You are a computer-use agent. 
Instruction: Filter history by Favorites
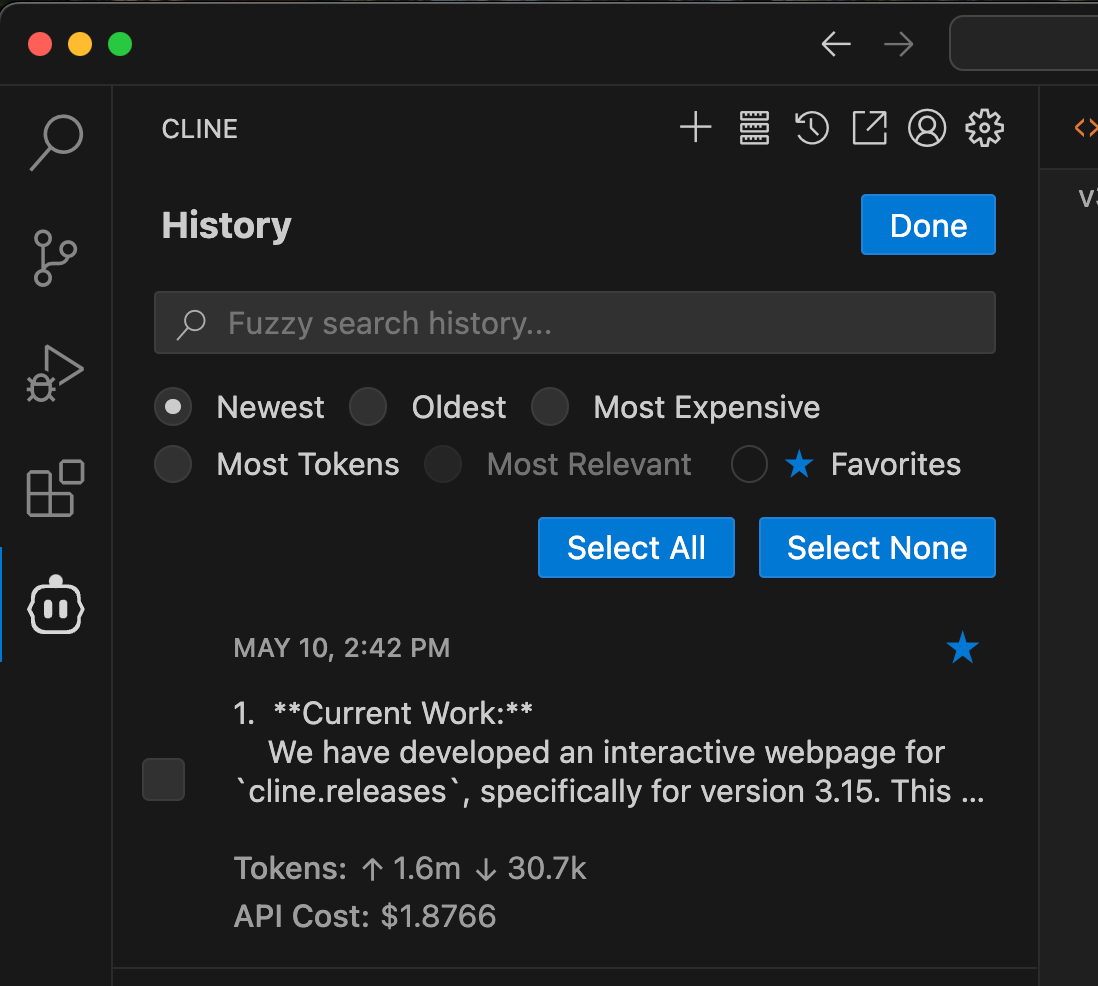750,464
